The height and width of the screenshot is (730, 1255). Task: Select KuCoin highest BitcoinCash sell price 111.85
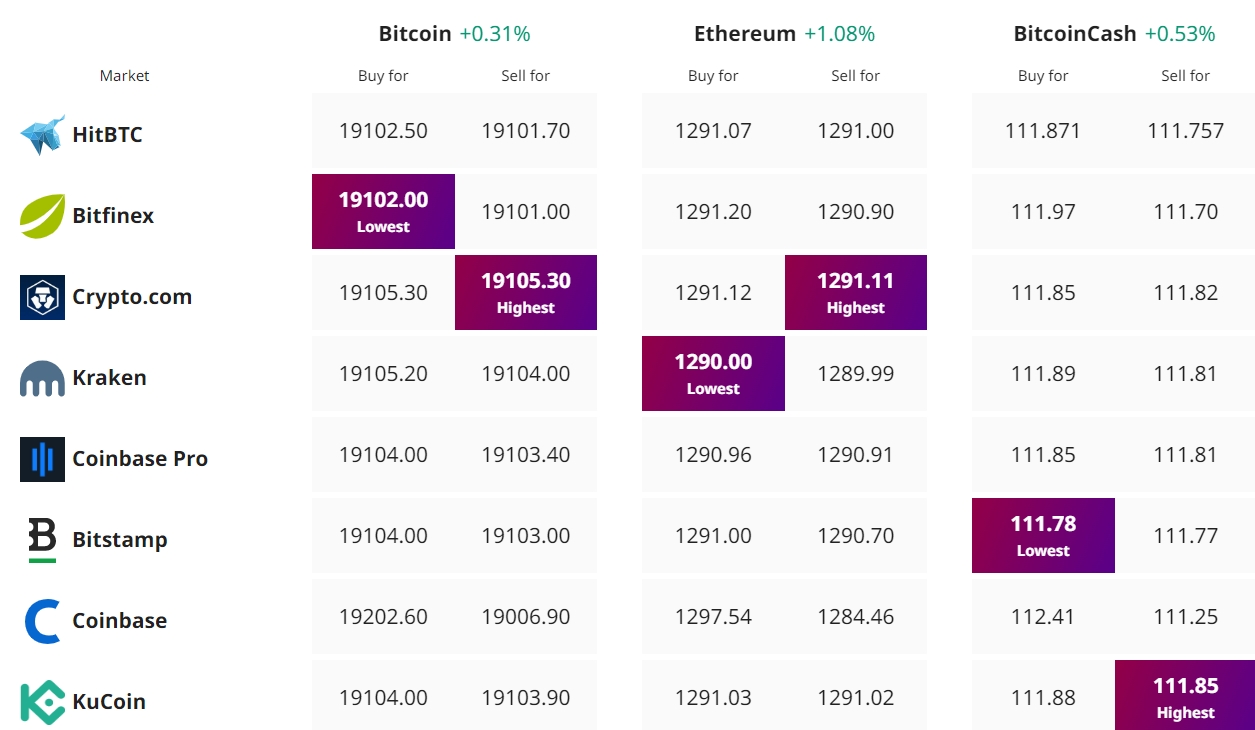(1185, 697)
